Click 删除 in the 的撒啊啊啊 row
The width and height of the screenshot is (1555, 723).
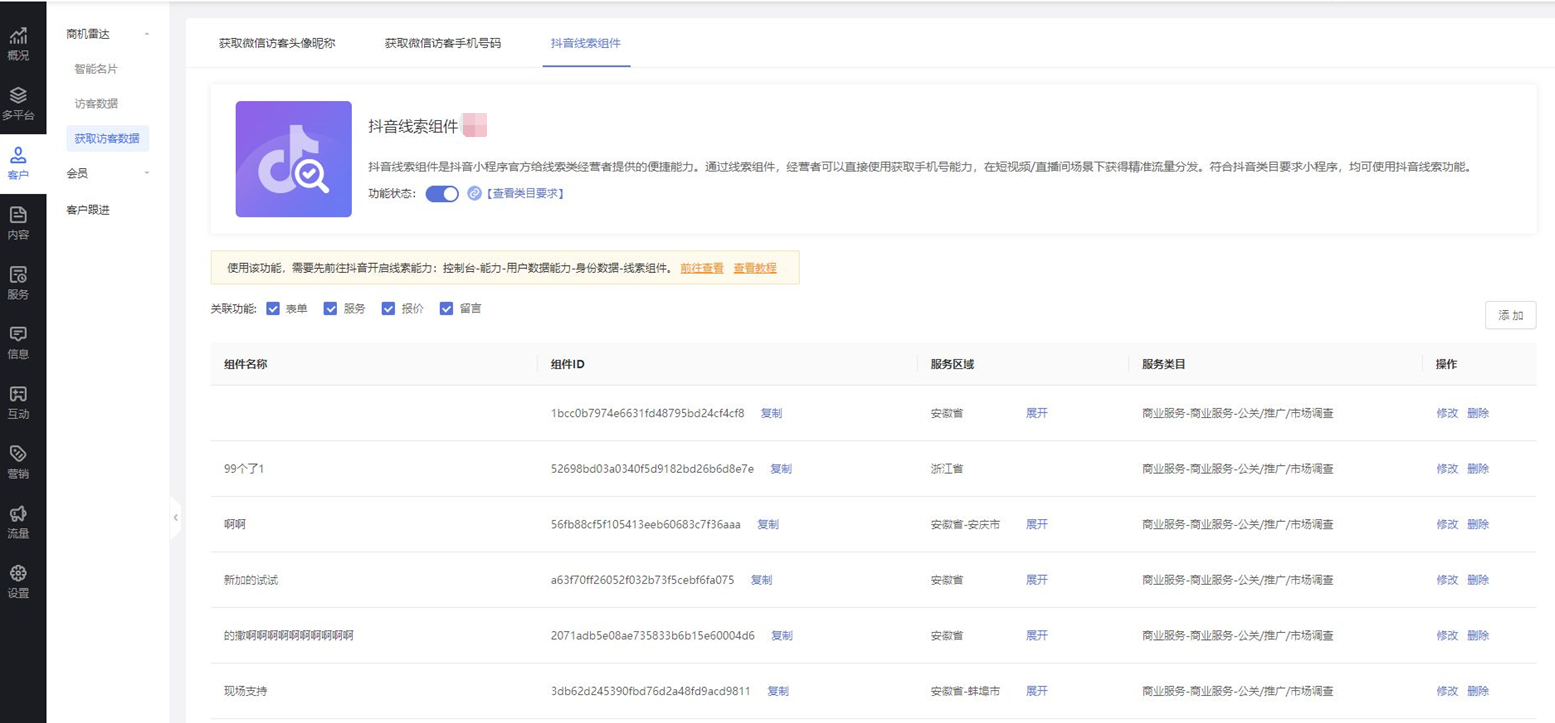click(x=1478, y=635)
